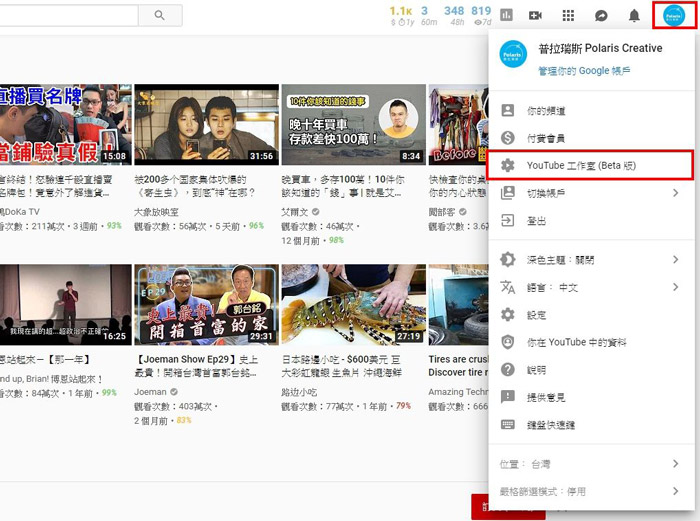
Task: Select 付費會員 menu item
Action: click(546, 138)
